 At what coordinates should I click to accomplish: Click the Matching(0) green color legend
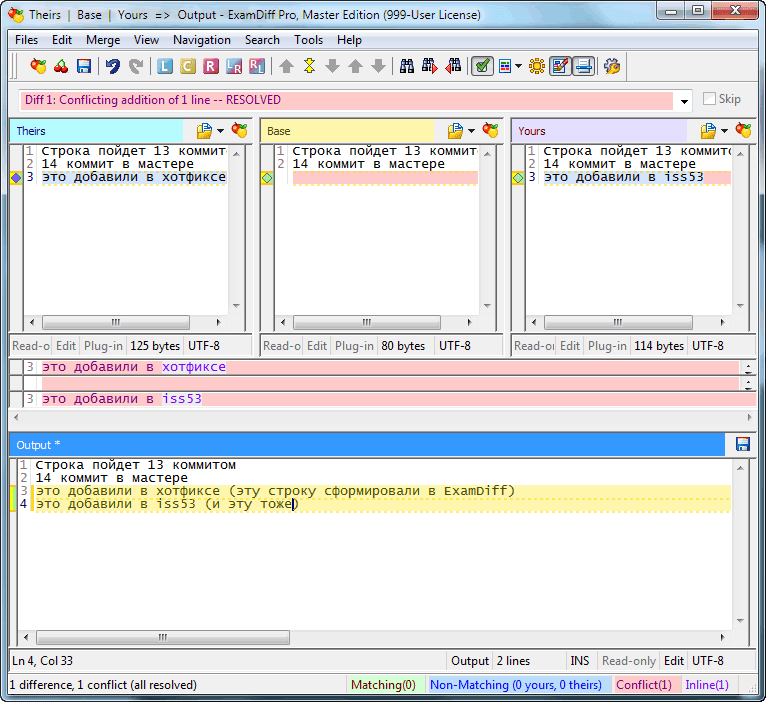[383, 685]
